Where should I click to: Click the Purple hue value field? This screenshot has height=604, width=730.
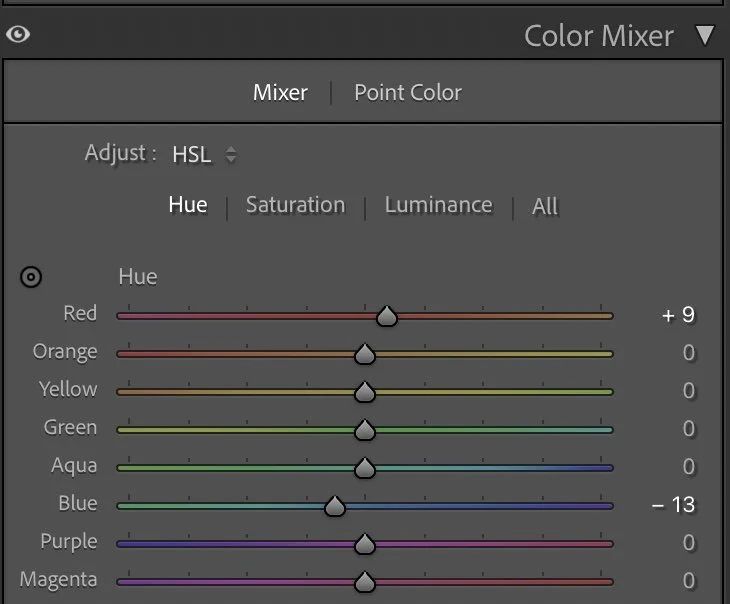click(689, 543)
